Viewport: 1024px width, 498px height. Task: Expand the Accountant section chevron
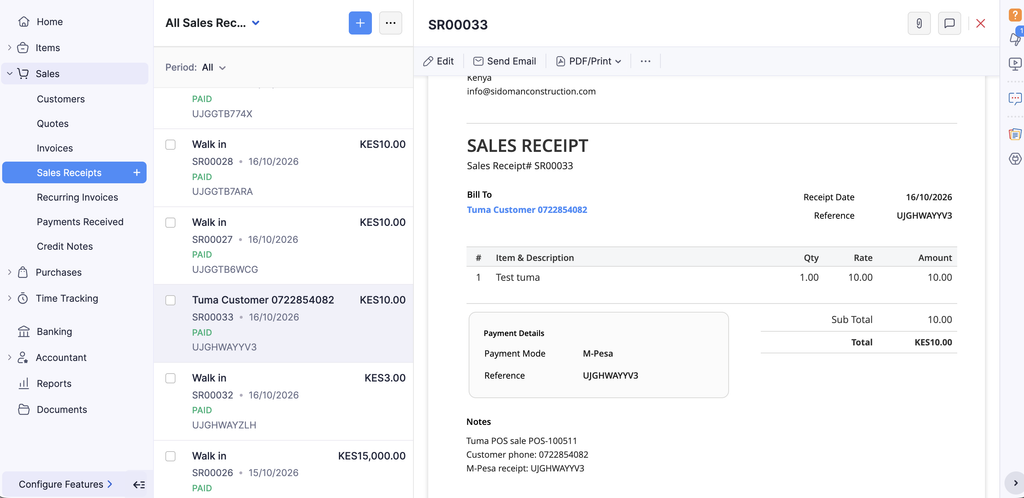pos(9,358)
